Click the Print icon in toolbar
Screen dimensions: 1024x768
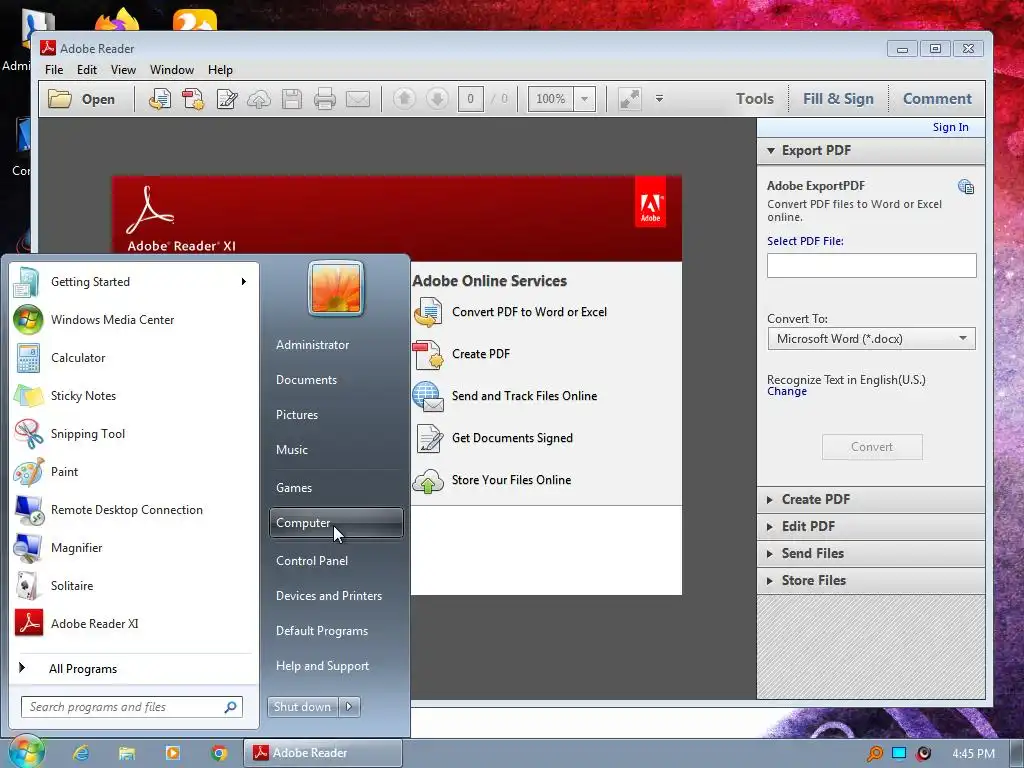(x=325, y=99)
